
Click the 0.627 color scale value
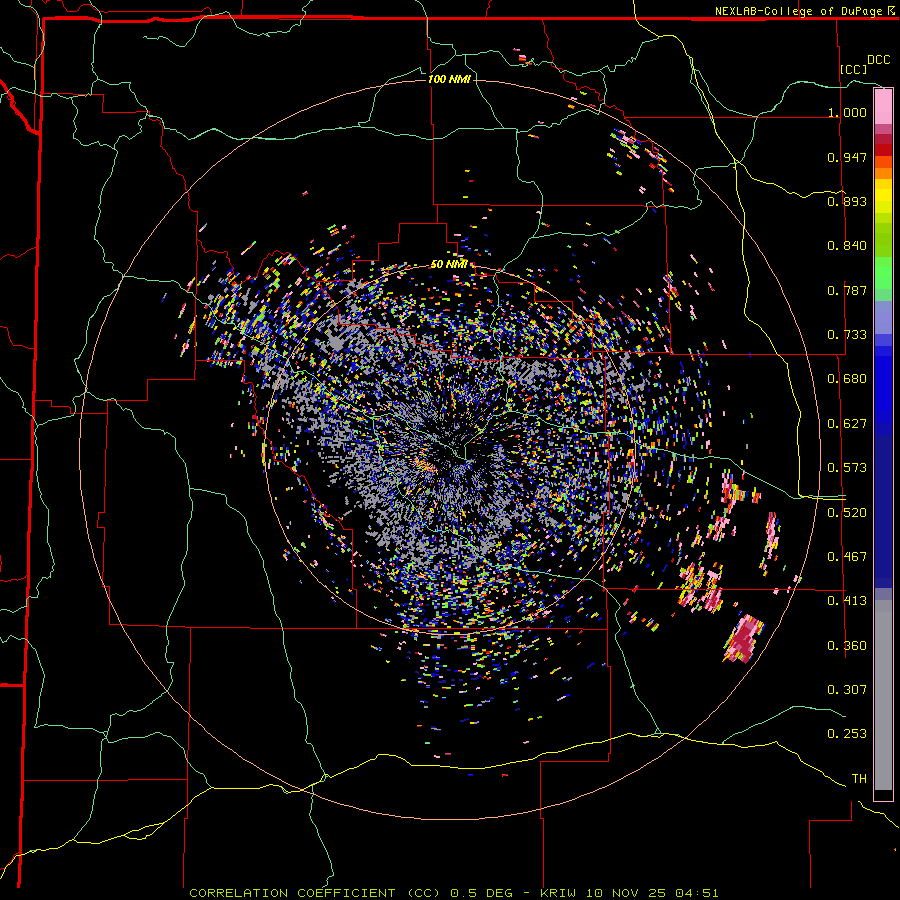tap(847, 424)
